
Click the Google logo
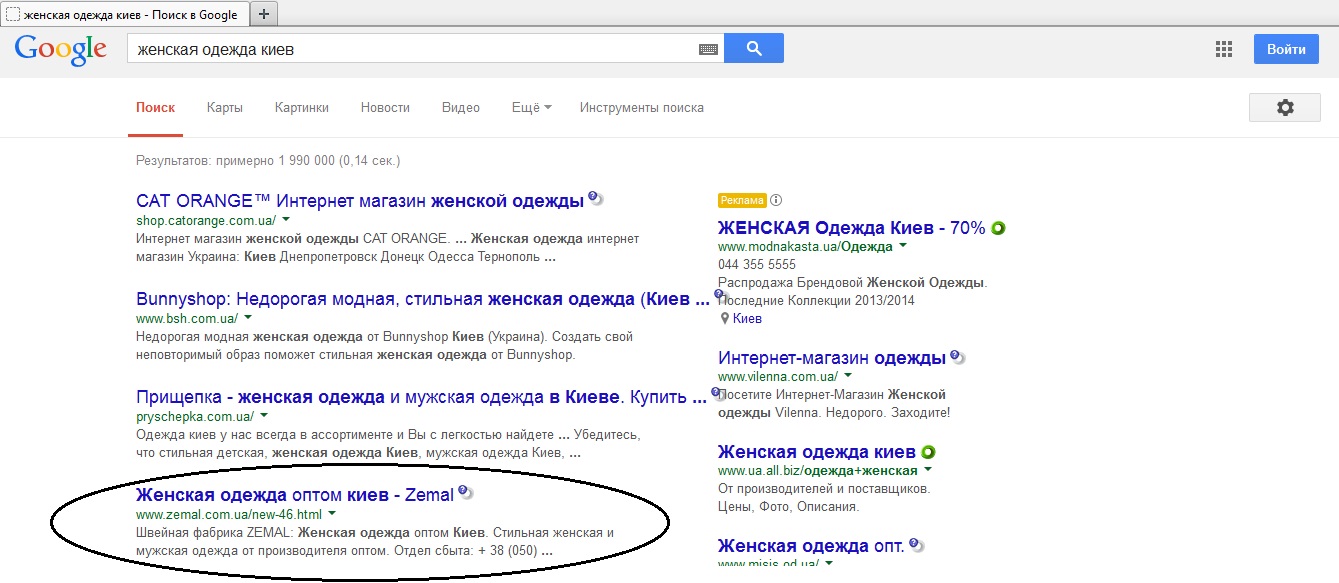(x=60, y=49)
